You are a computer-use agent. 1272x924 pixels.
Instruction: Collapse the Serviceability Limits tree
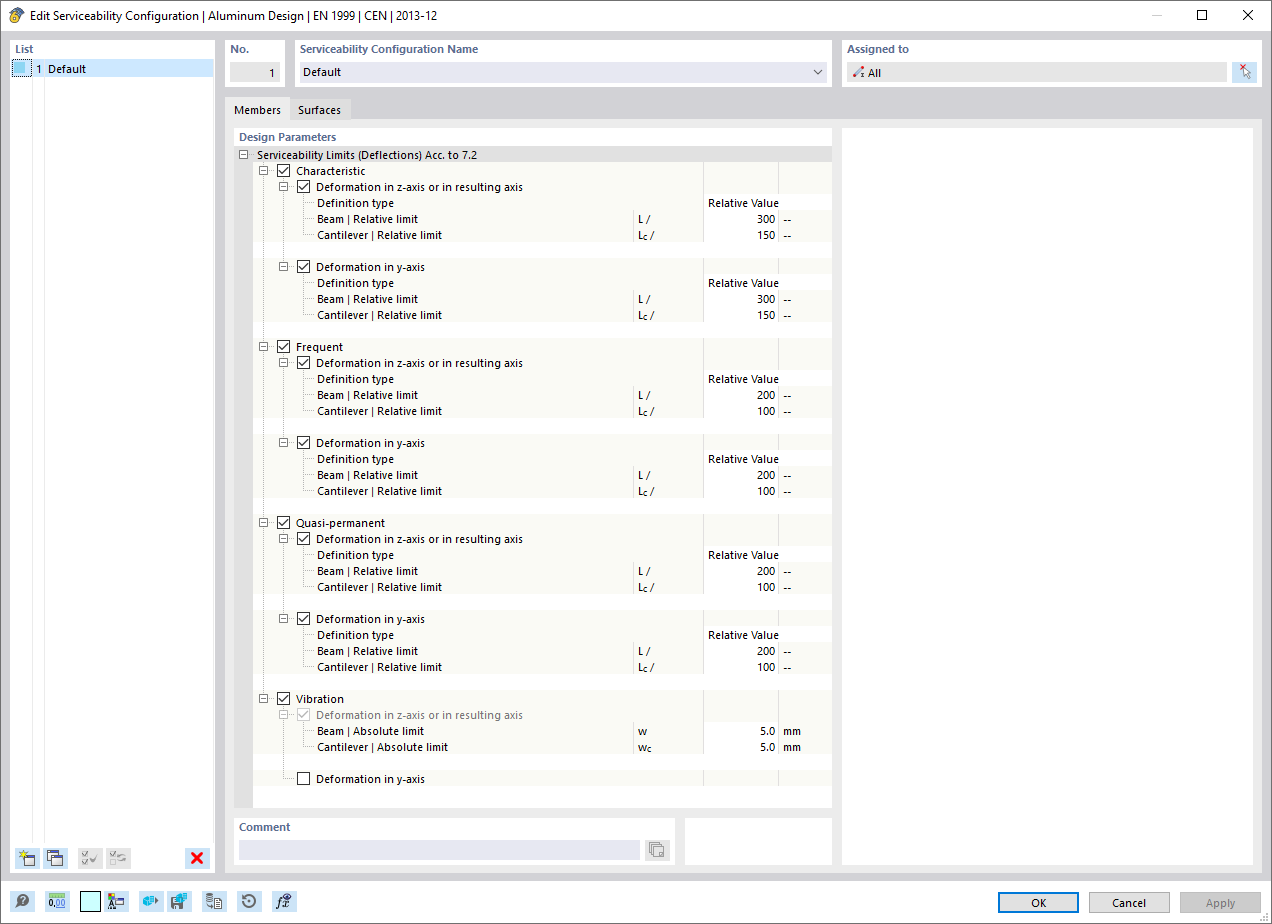[x=243, y=154]
